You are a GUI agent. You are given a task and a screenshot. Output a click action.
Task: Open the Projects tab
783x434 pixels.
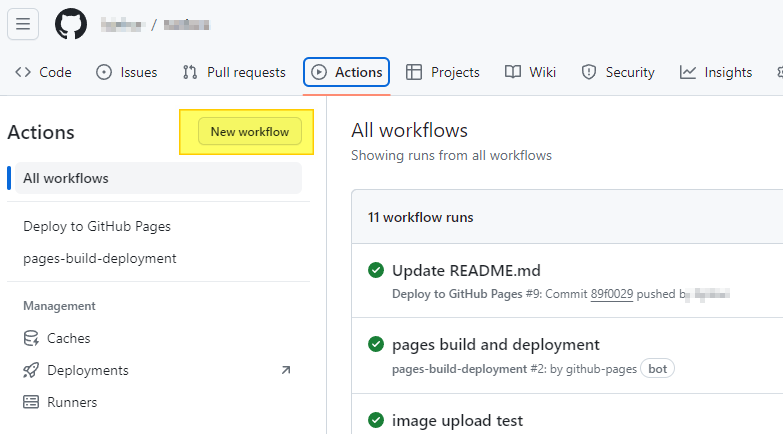click(x=442, y=72)
